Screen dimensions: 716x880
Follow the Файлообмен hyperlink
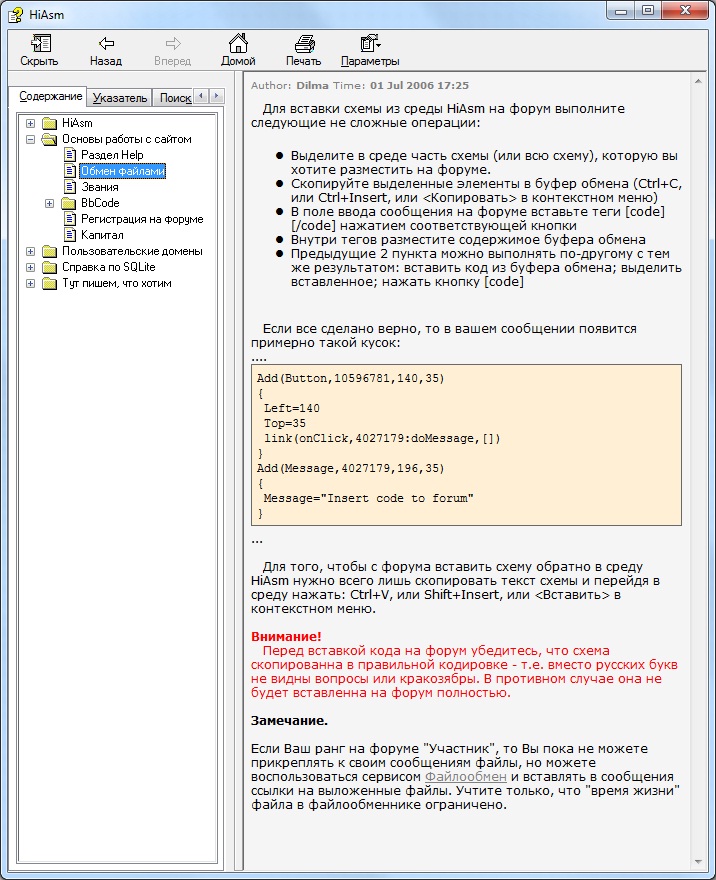[465, 777]
